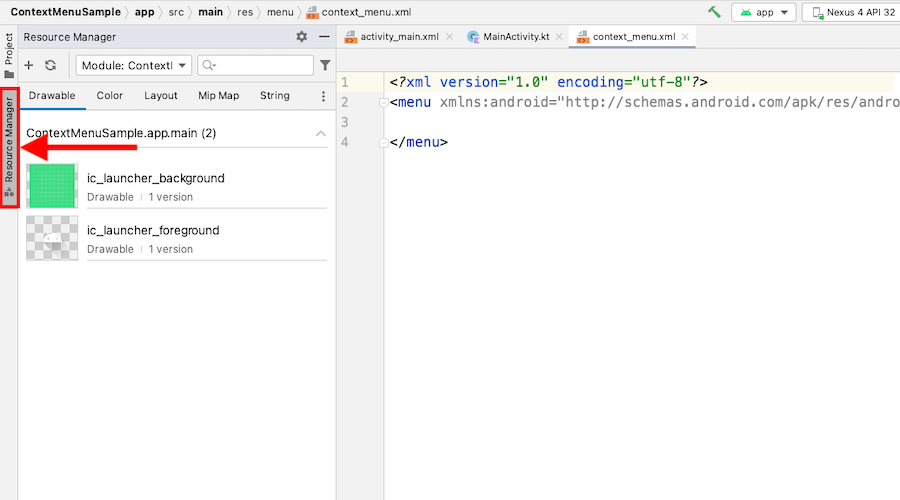Collapse the ContextMenuSample.app.main section
Image resolution: width=900 pixels, height=500 pixels.
pyautogui.click(x=320, y=133)
